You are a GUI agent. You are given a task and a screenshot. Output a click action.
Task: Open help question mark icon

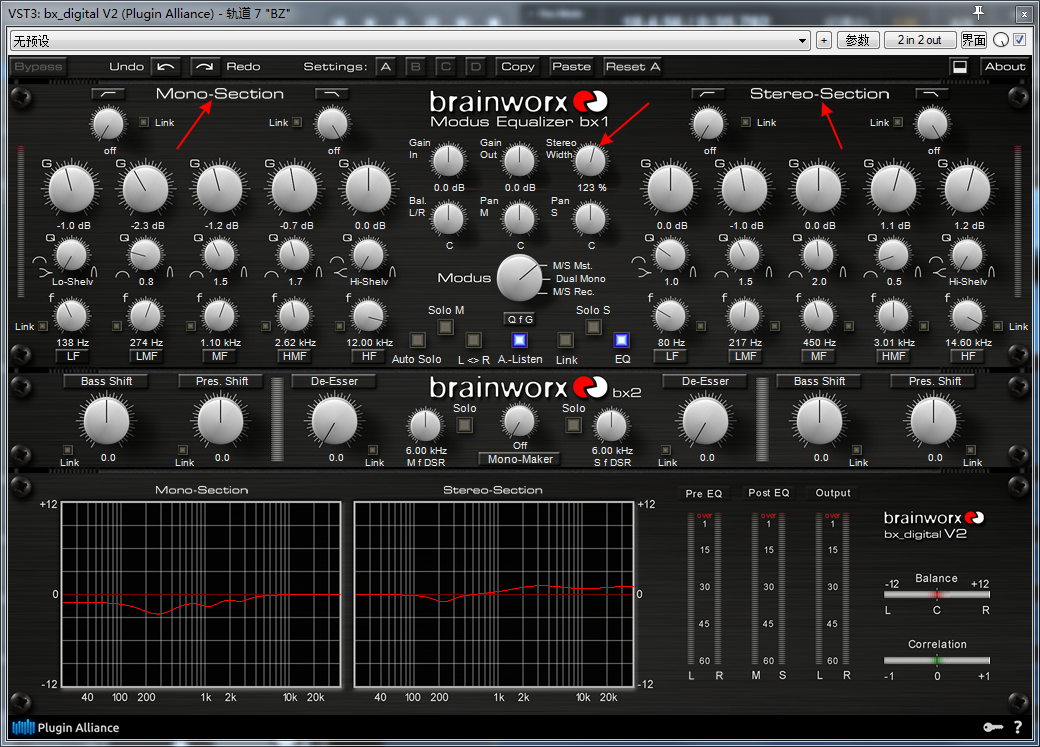click(1018, 727)
